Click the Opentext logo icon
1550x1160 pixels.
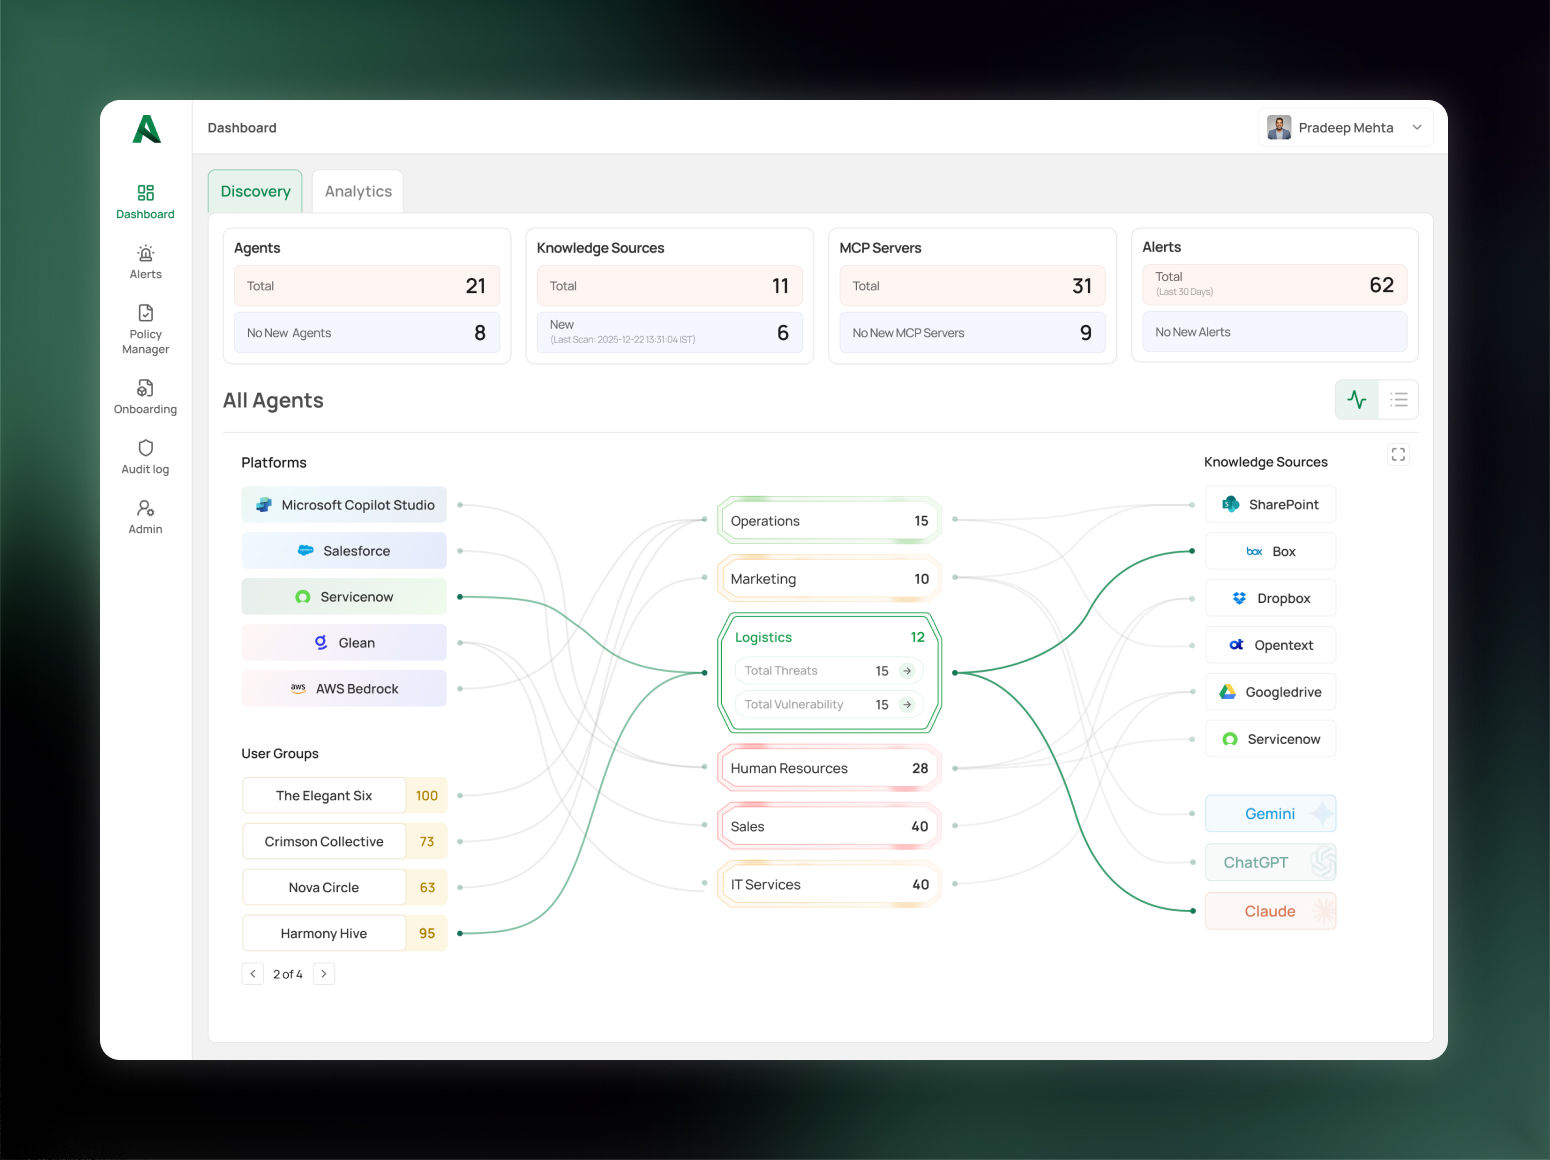coord(1237,645)
